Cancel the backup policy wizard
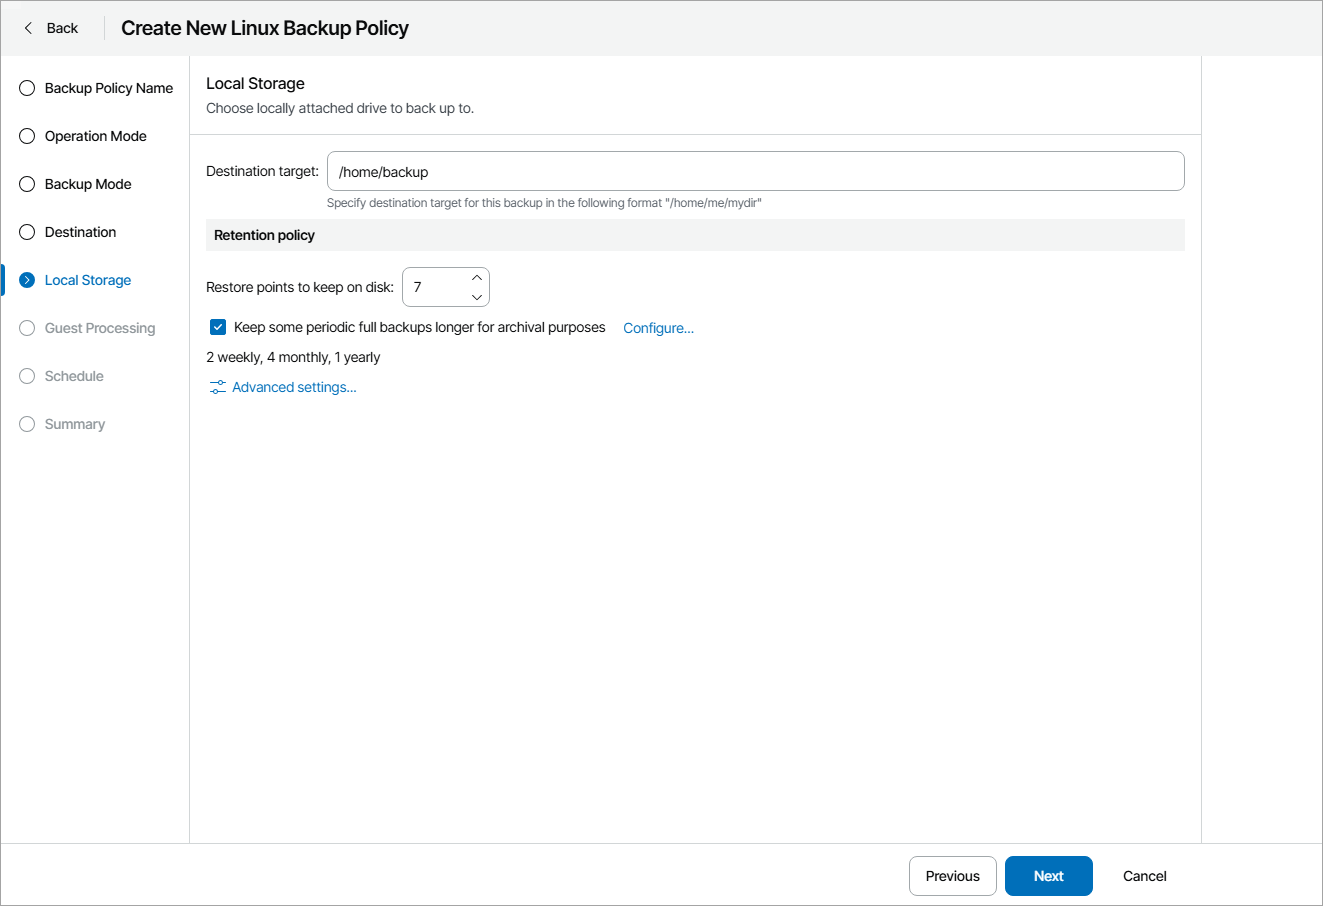The image size is (1323, 906). 1144,876
